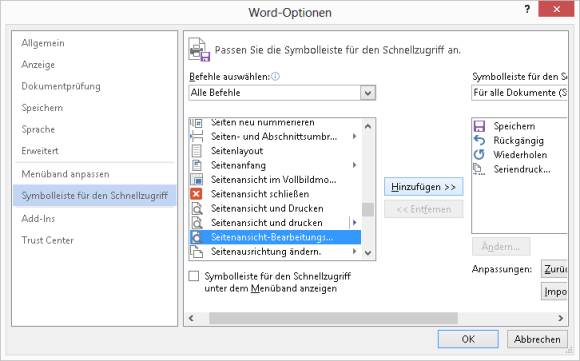Click the horizontal scrollbar right arrow
This screenshot has height=361, width=580.
561,318
